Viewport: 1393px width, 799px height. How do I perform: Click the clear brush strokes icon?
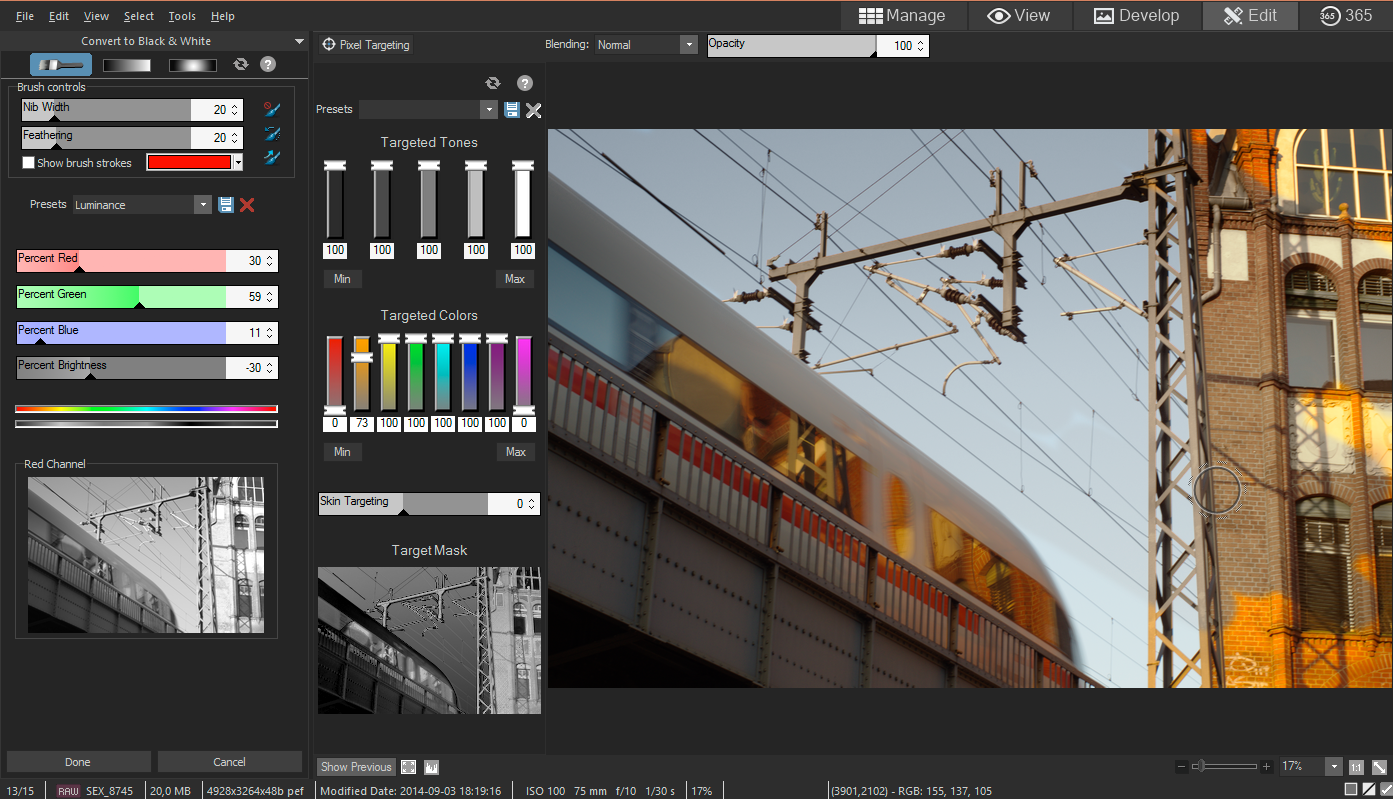tap(271, 109)
